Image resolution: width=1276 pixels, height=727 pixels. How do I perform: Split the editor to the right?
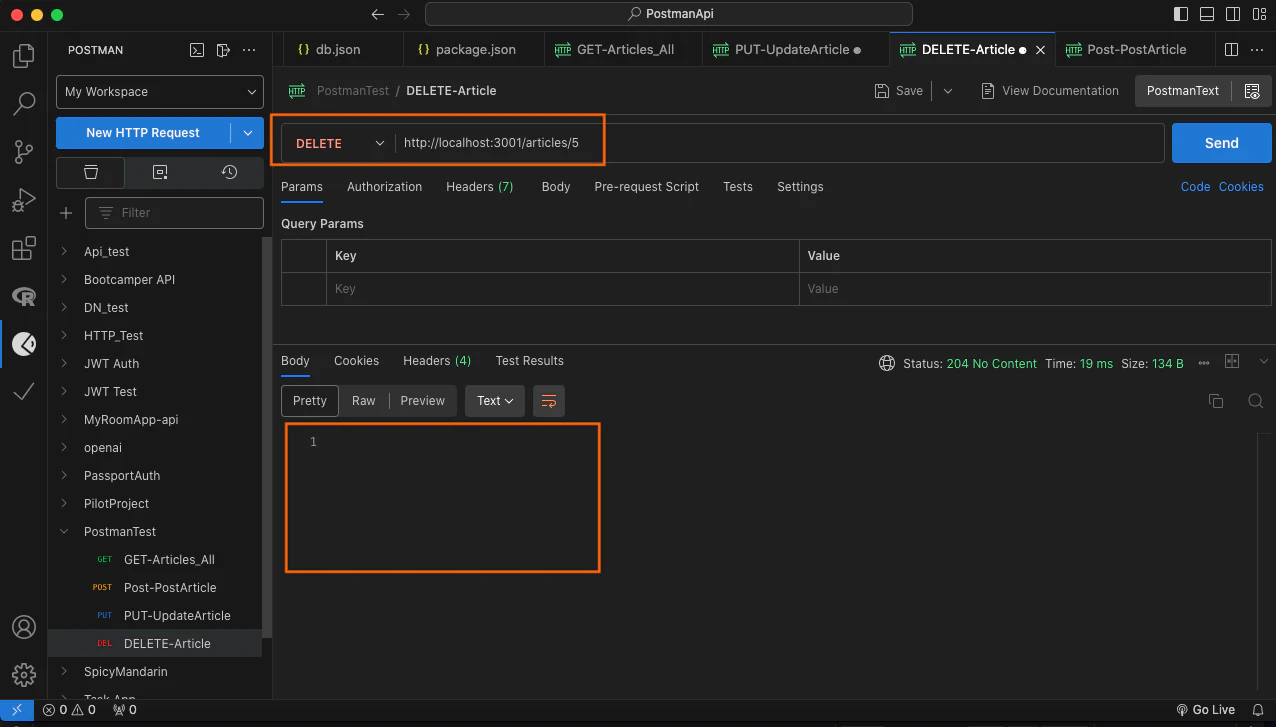pos(1231,49)
